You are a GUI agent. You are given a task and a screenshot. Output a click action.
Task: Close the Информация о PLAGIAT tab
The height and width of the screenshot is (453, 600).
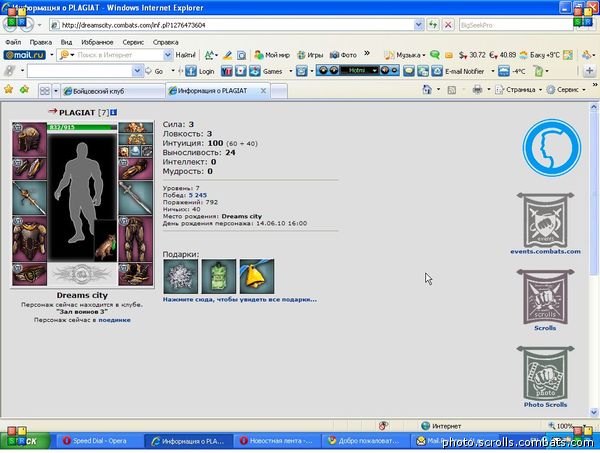263,91
